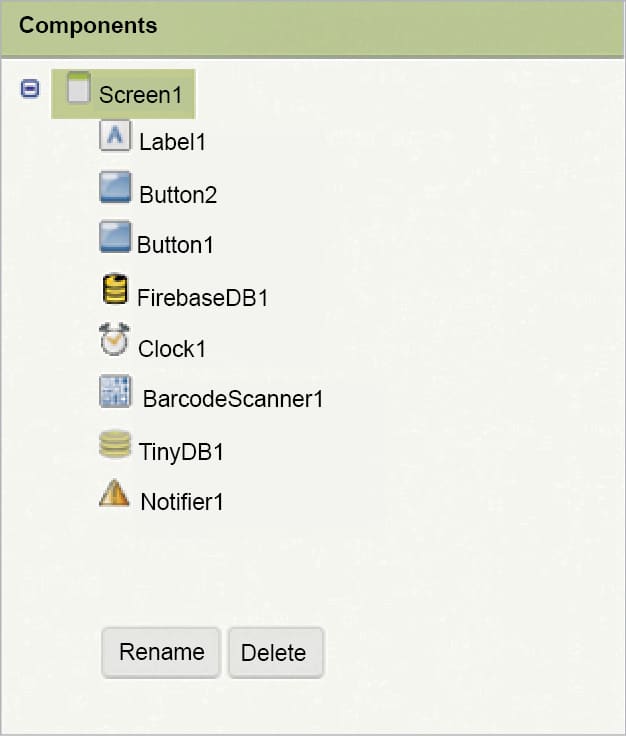Click the Button1 component icon
Viewport: 626px width, 736px height.
[x=115, y=239]
